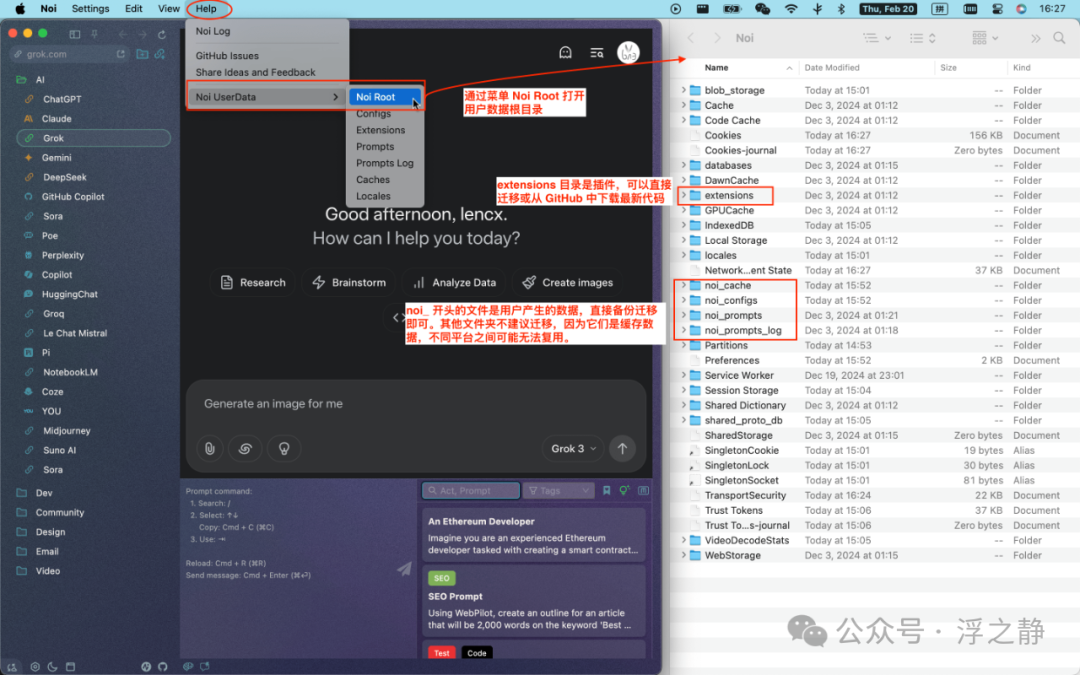Sort Finder list by Date Modified column
This screenshot has height=675, width=1080.
coord(832,68)
